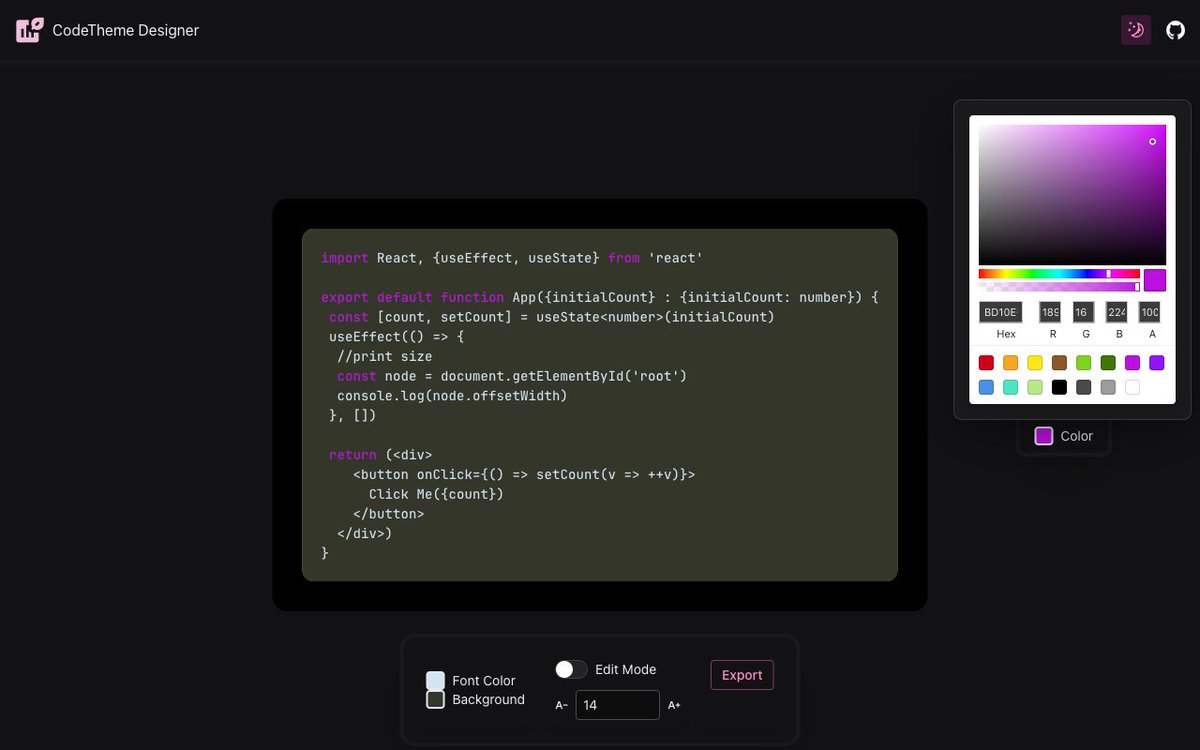Decrease font size with the A- icon

(x=561, y=705)
